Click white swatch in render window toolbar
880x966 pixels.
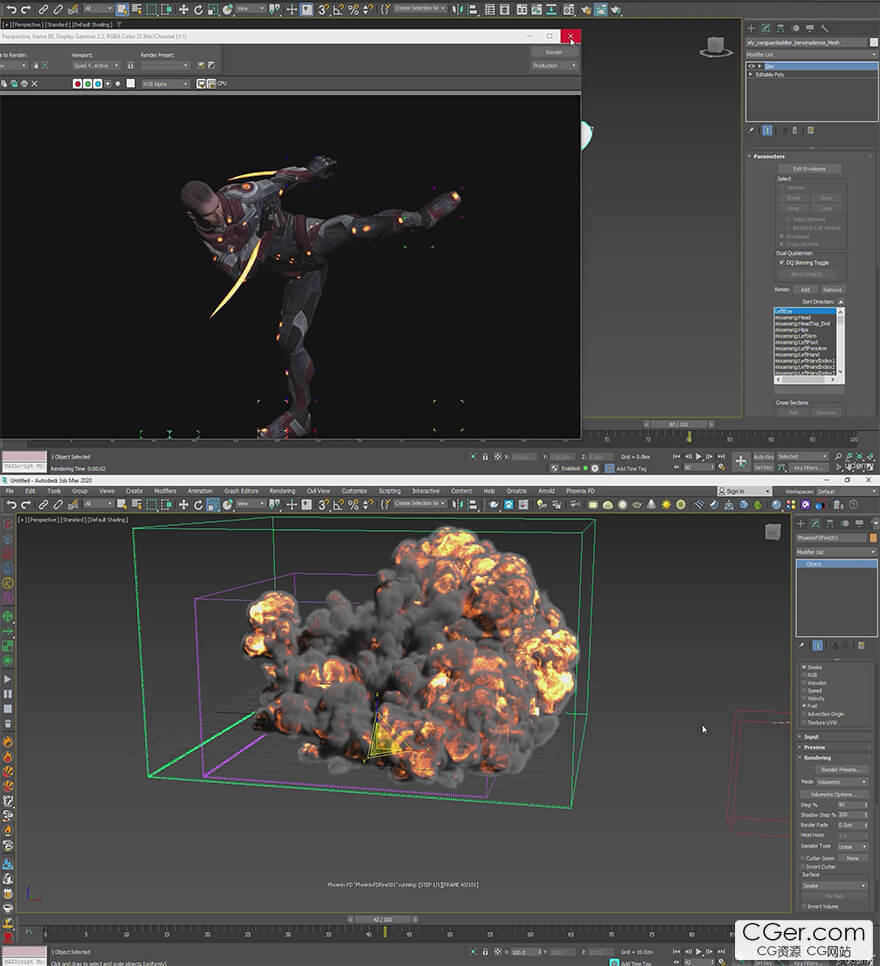[131, 83]
